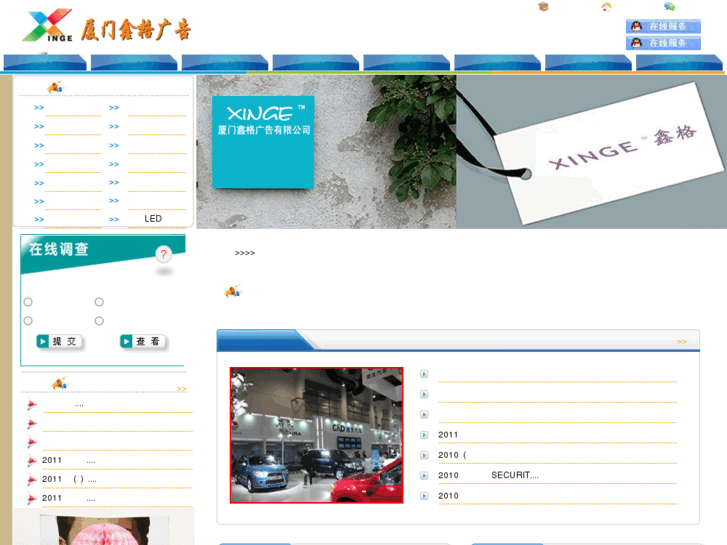Open the lower 在线服务 QQ service button
Screen dimensions: 727x545
pyautogui.click(x=663, y=43)
